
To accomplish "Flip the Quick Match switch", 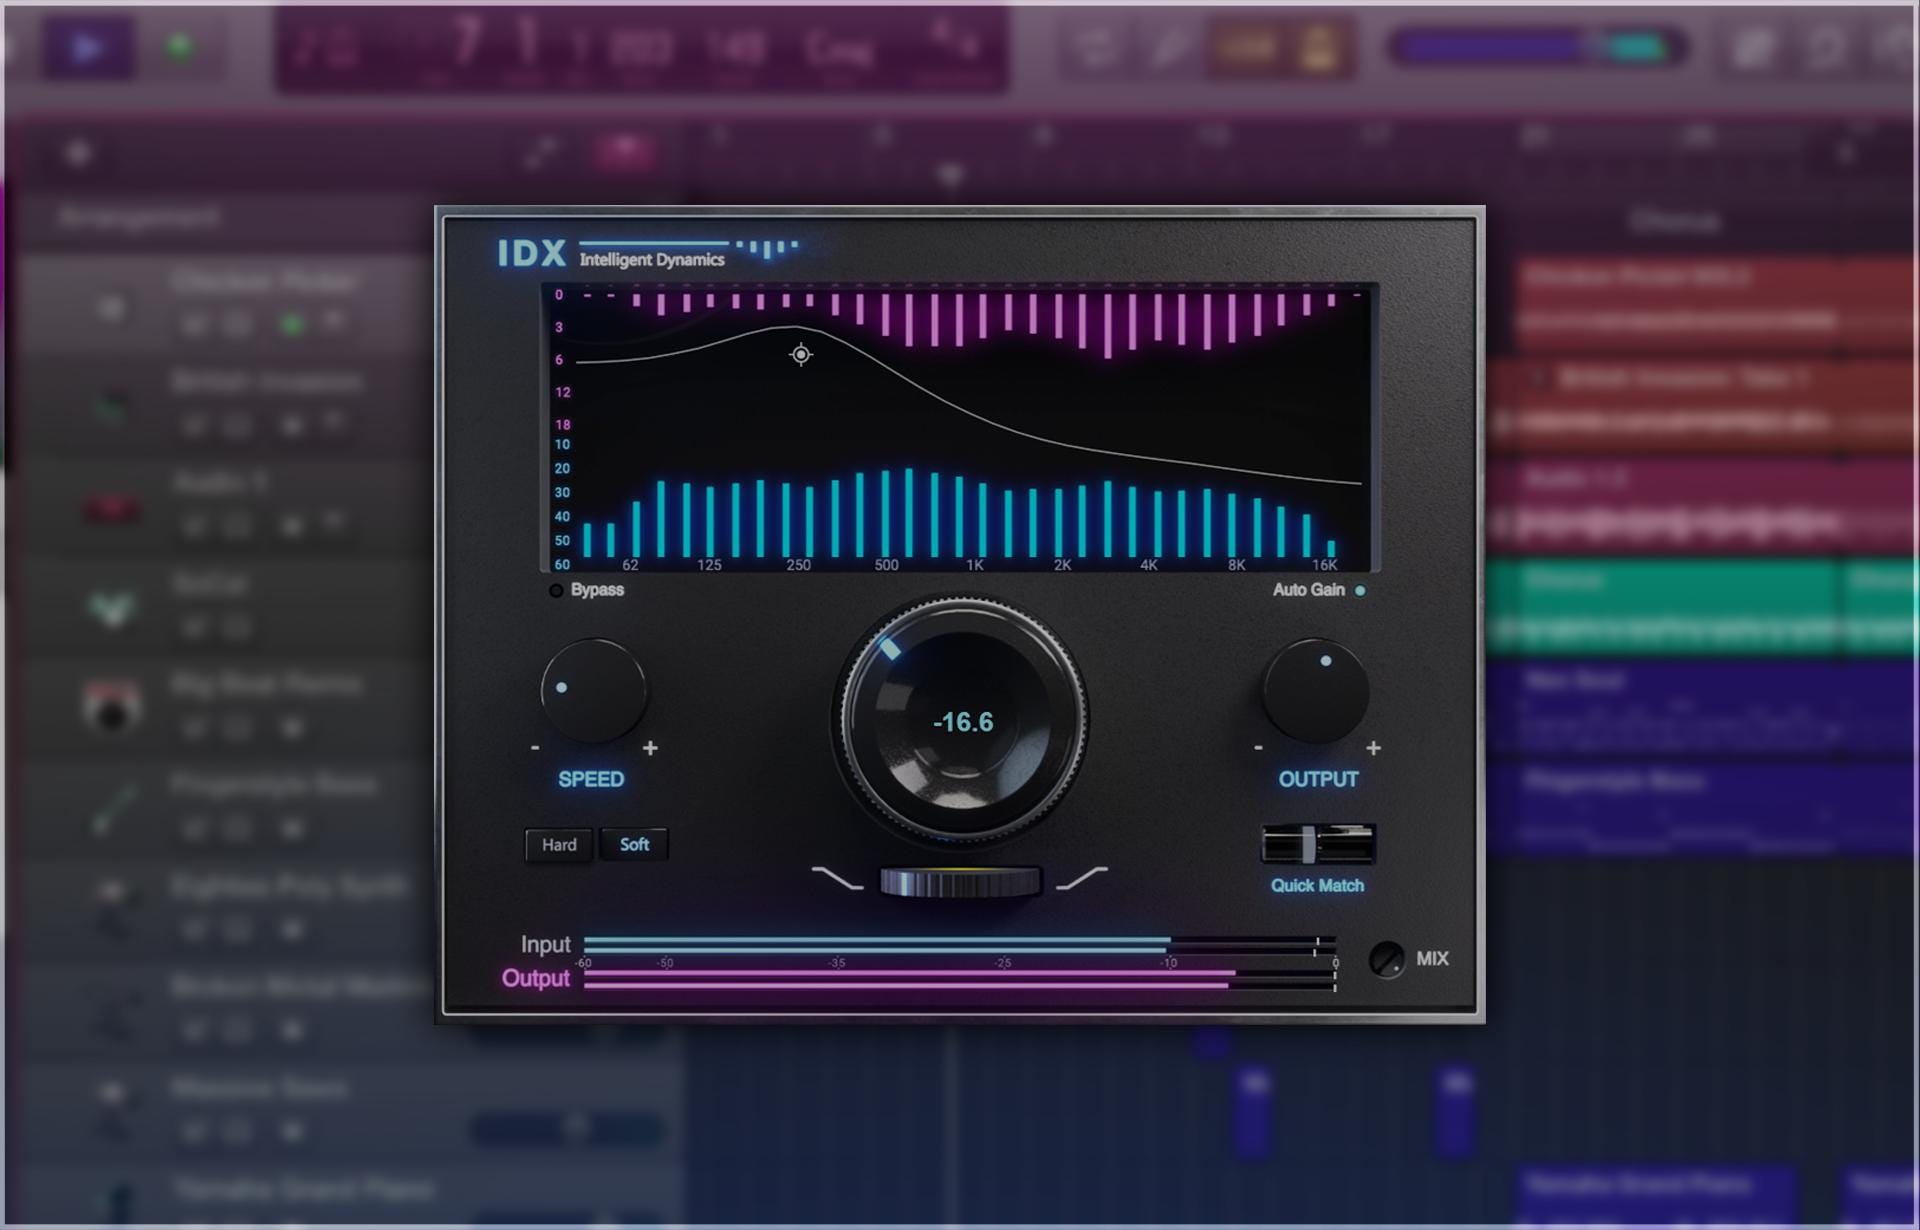I will coord(1318,845).
